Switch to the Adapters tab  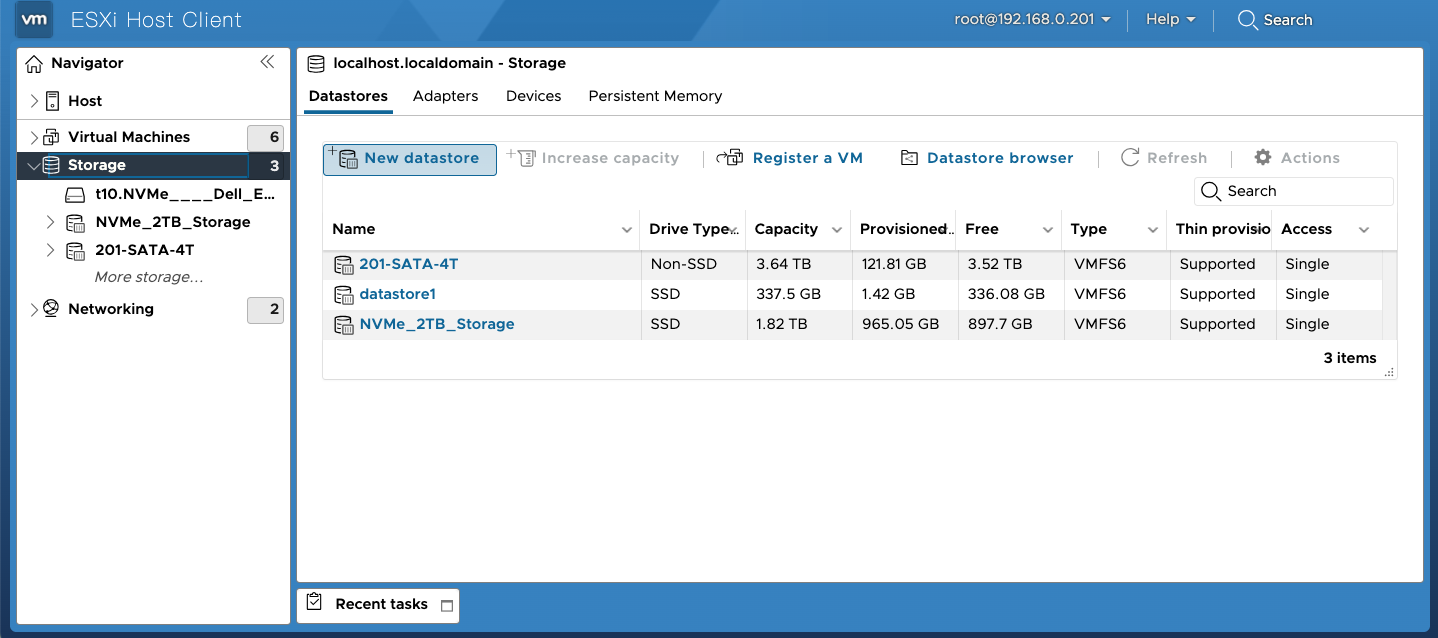pos(446,97)
